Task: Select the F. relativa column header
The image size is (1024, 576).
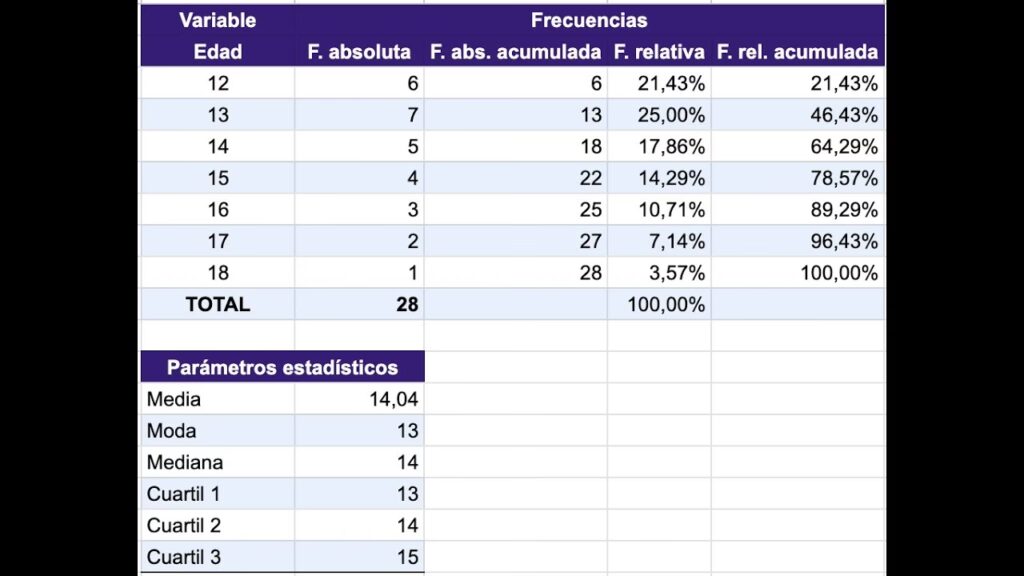Action: (x=659, y=52)
